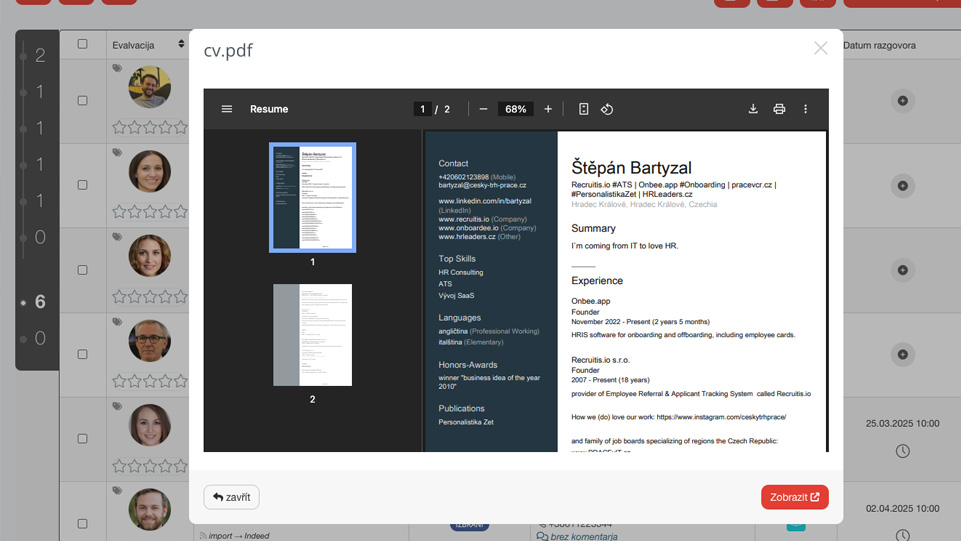Screen dimensions: 961x541
Task: Add interview date for fourth candidate row
Action: [902, 354]
